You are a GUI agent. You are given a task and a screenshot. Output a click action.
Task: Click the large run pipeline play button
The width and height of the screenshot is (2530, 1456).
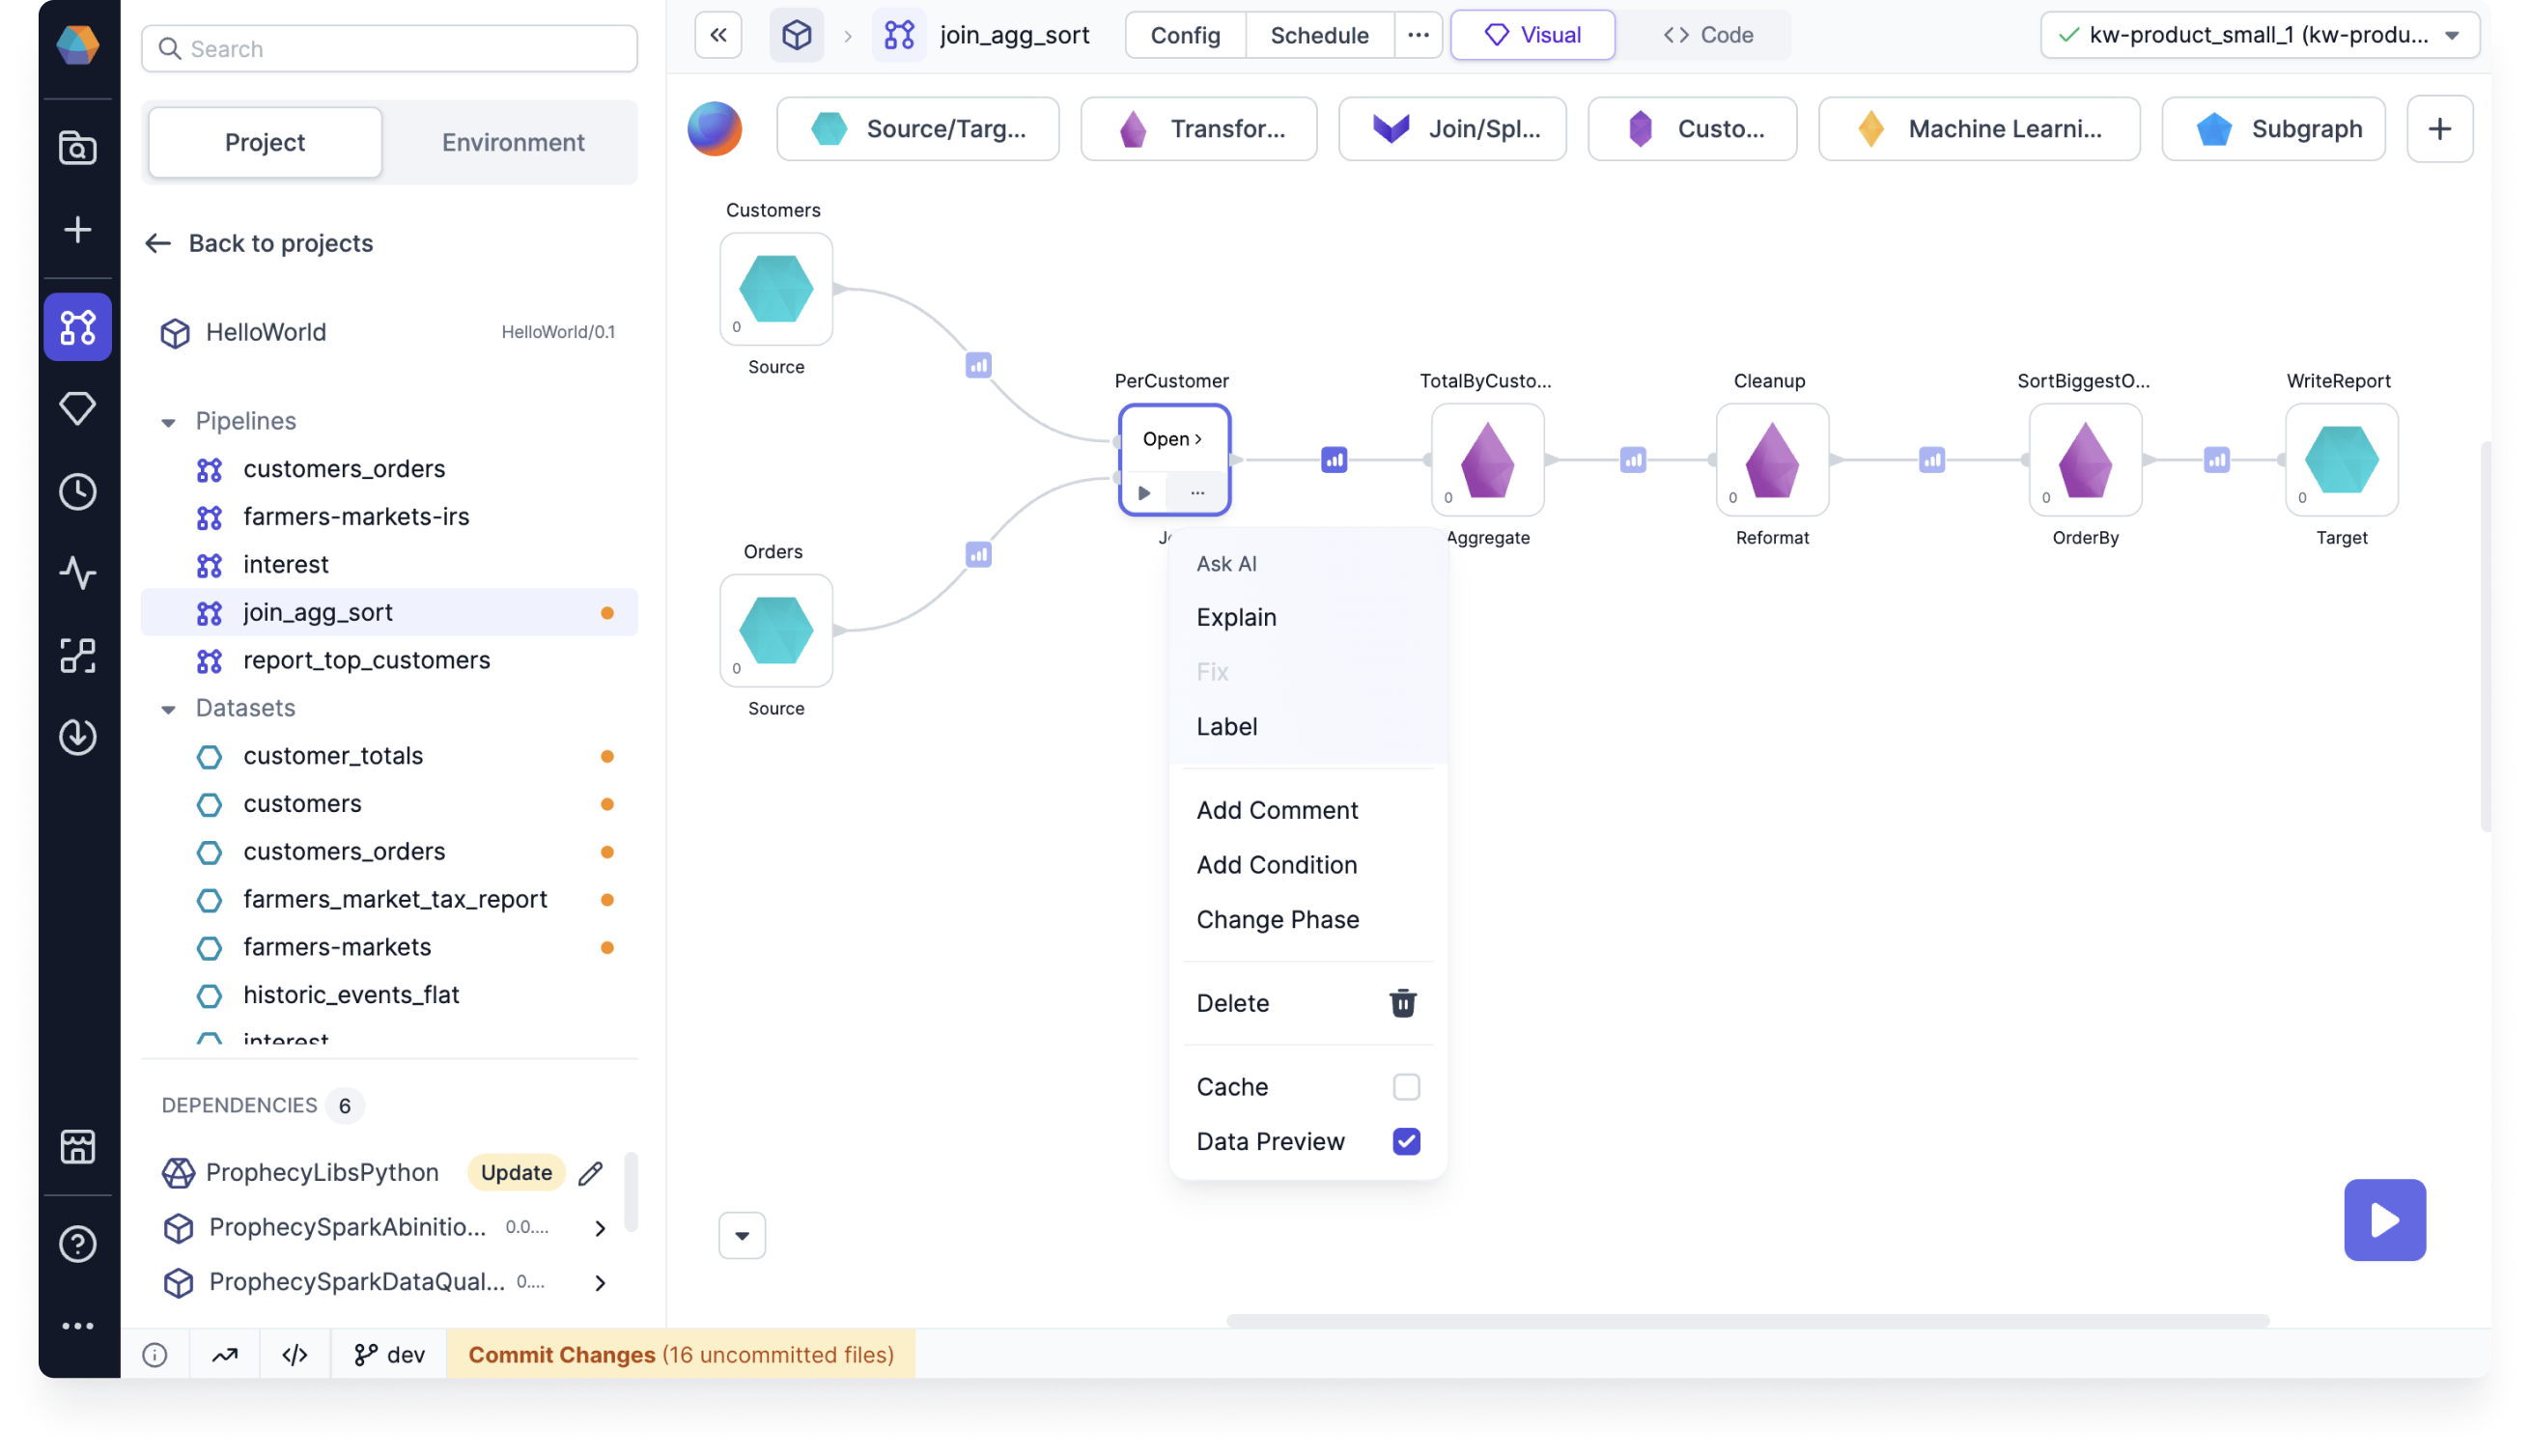pos(2384,1219)
